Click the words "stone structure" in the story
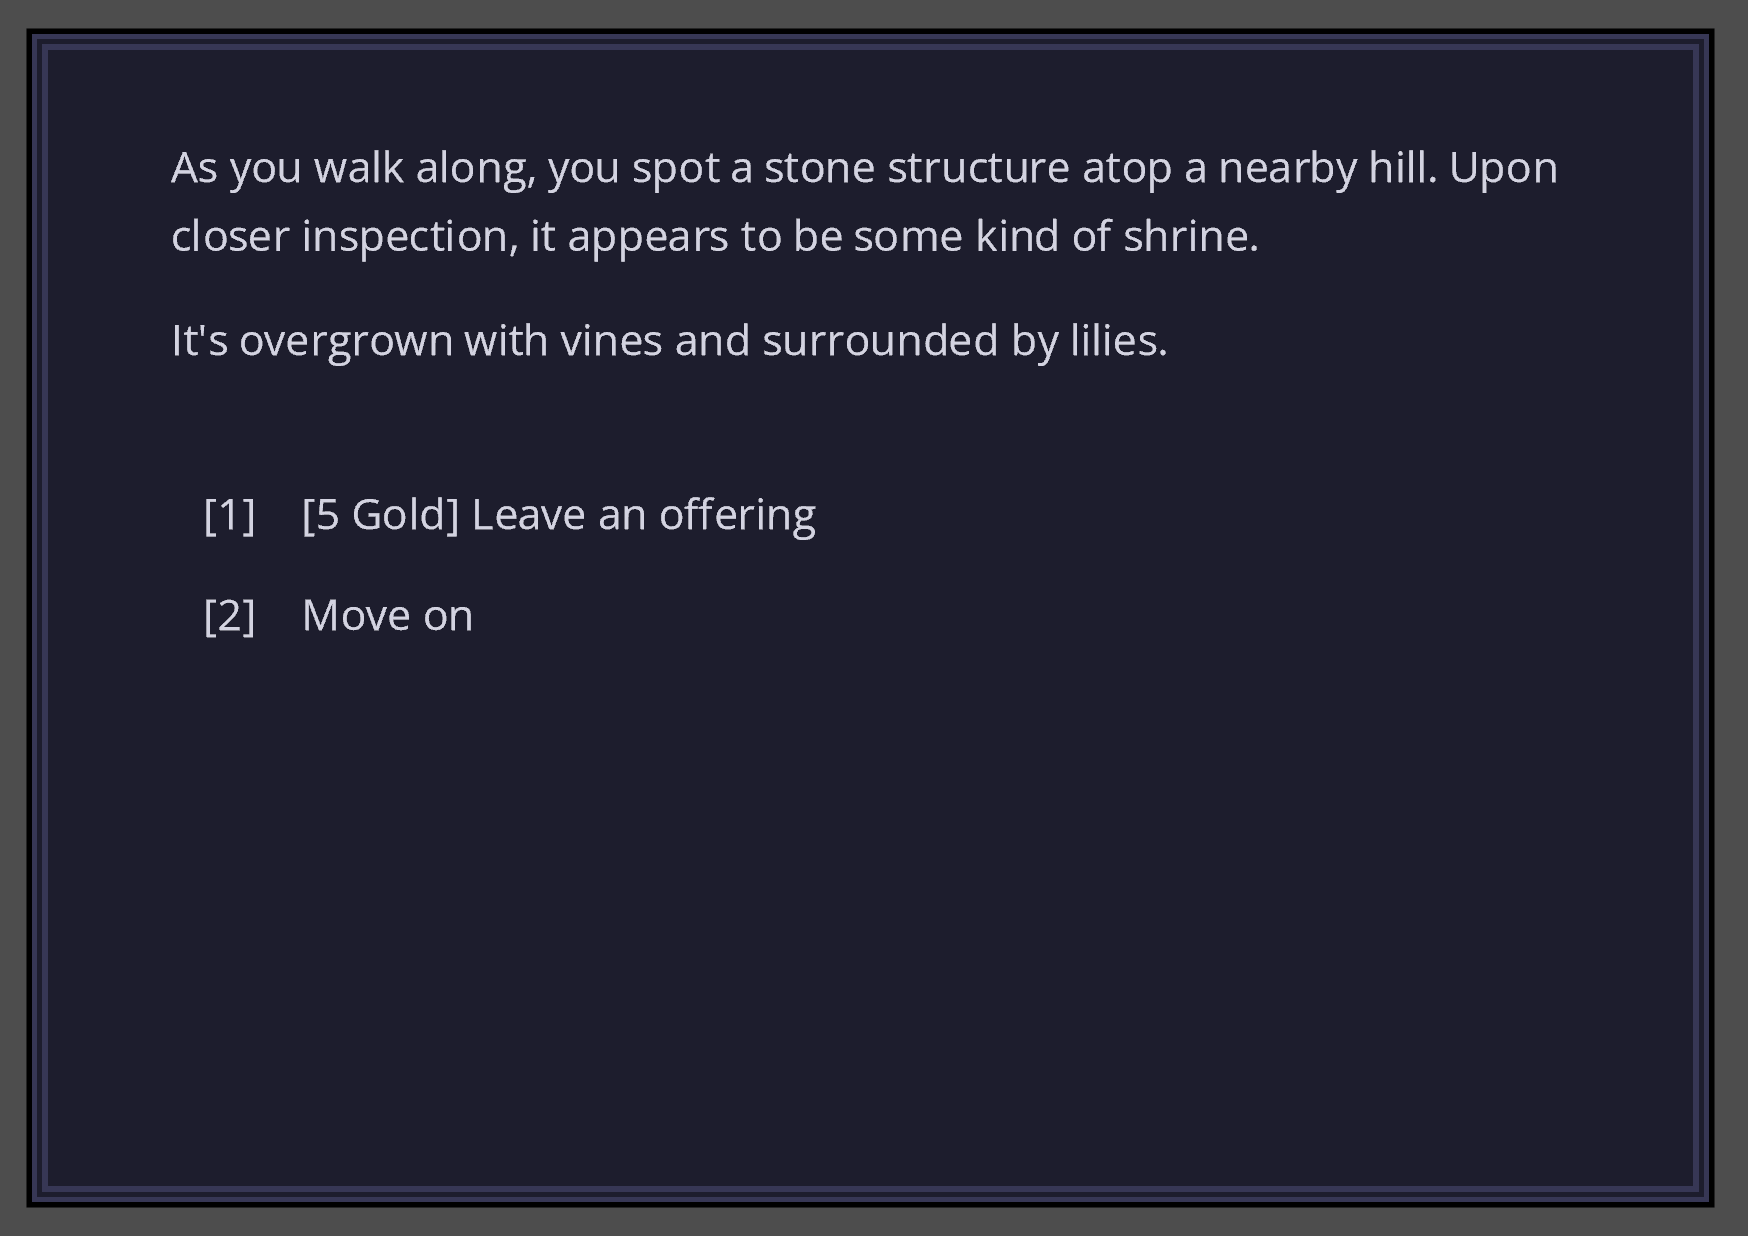 pos(916,168)
